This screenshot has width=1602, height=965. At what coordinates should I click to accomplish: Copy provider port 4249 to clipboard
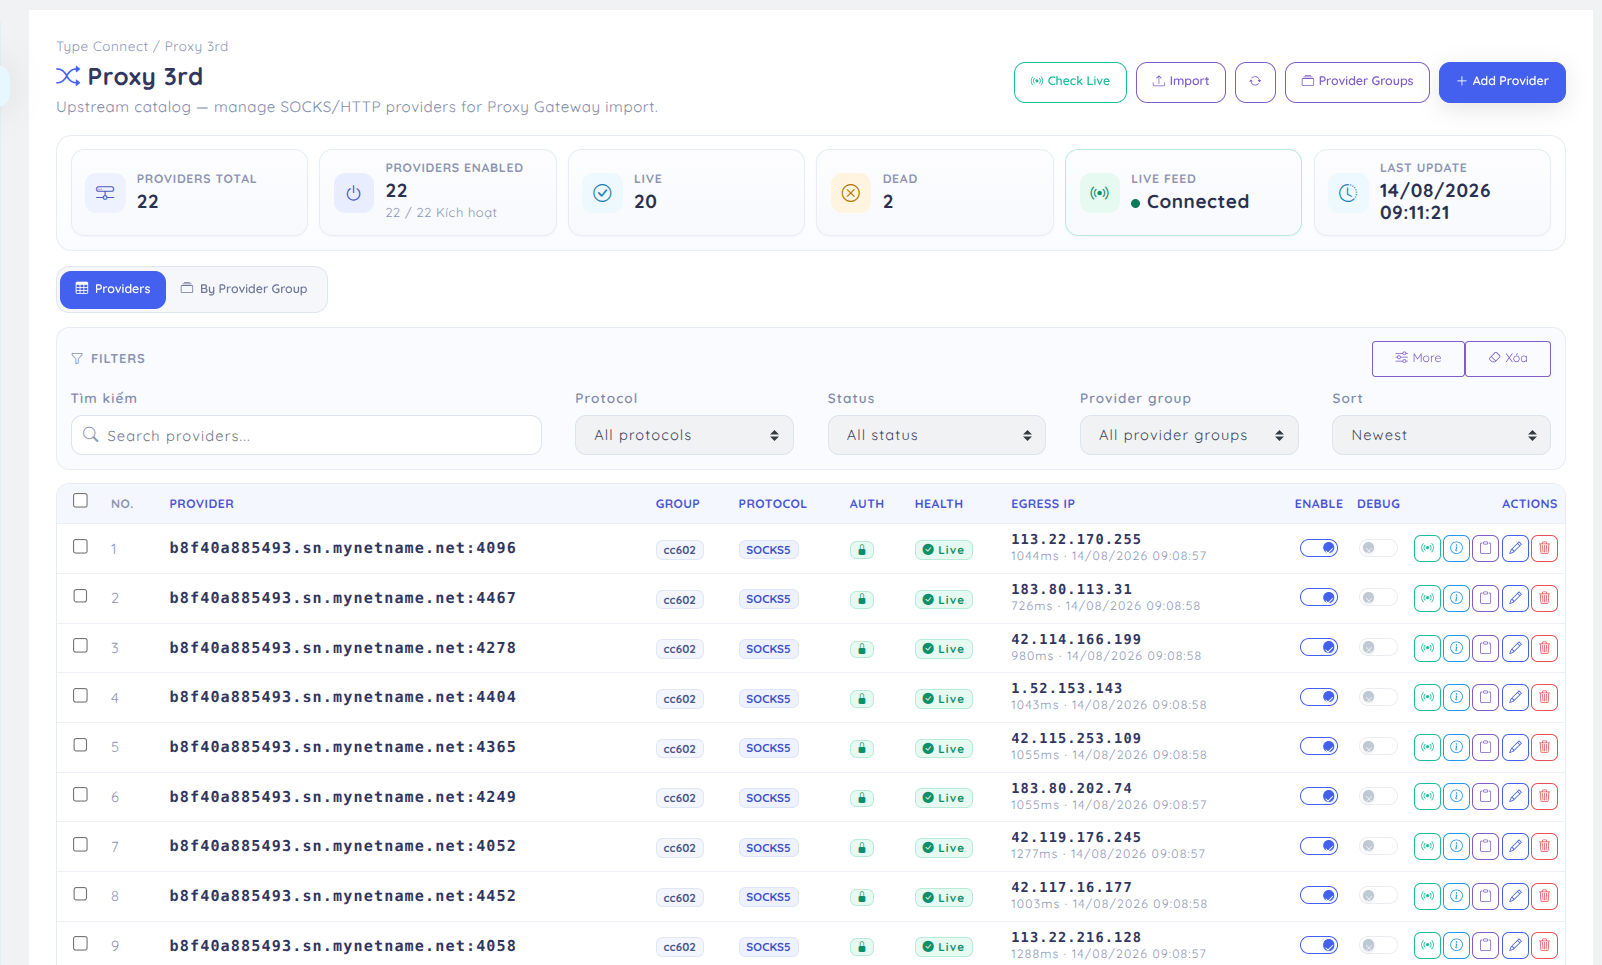1486,797
